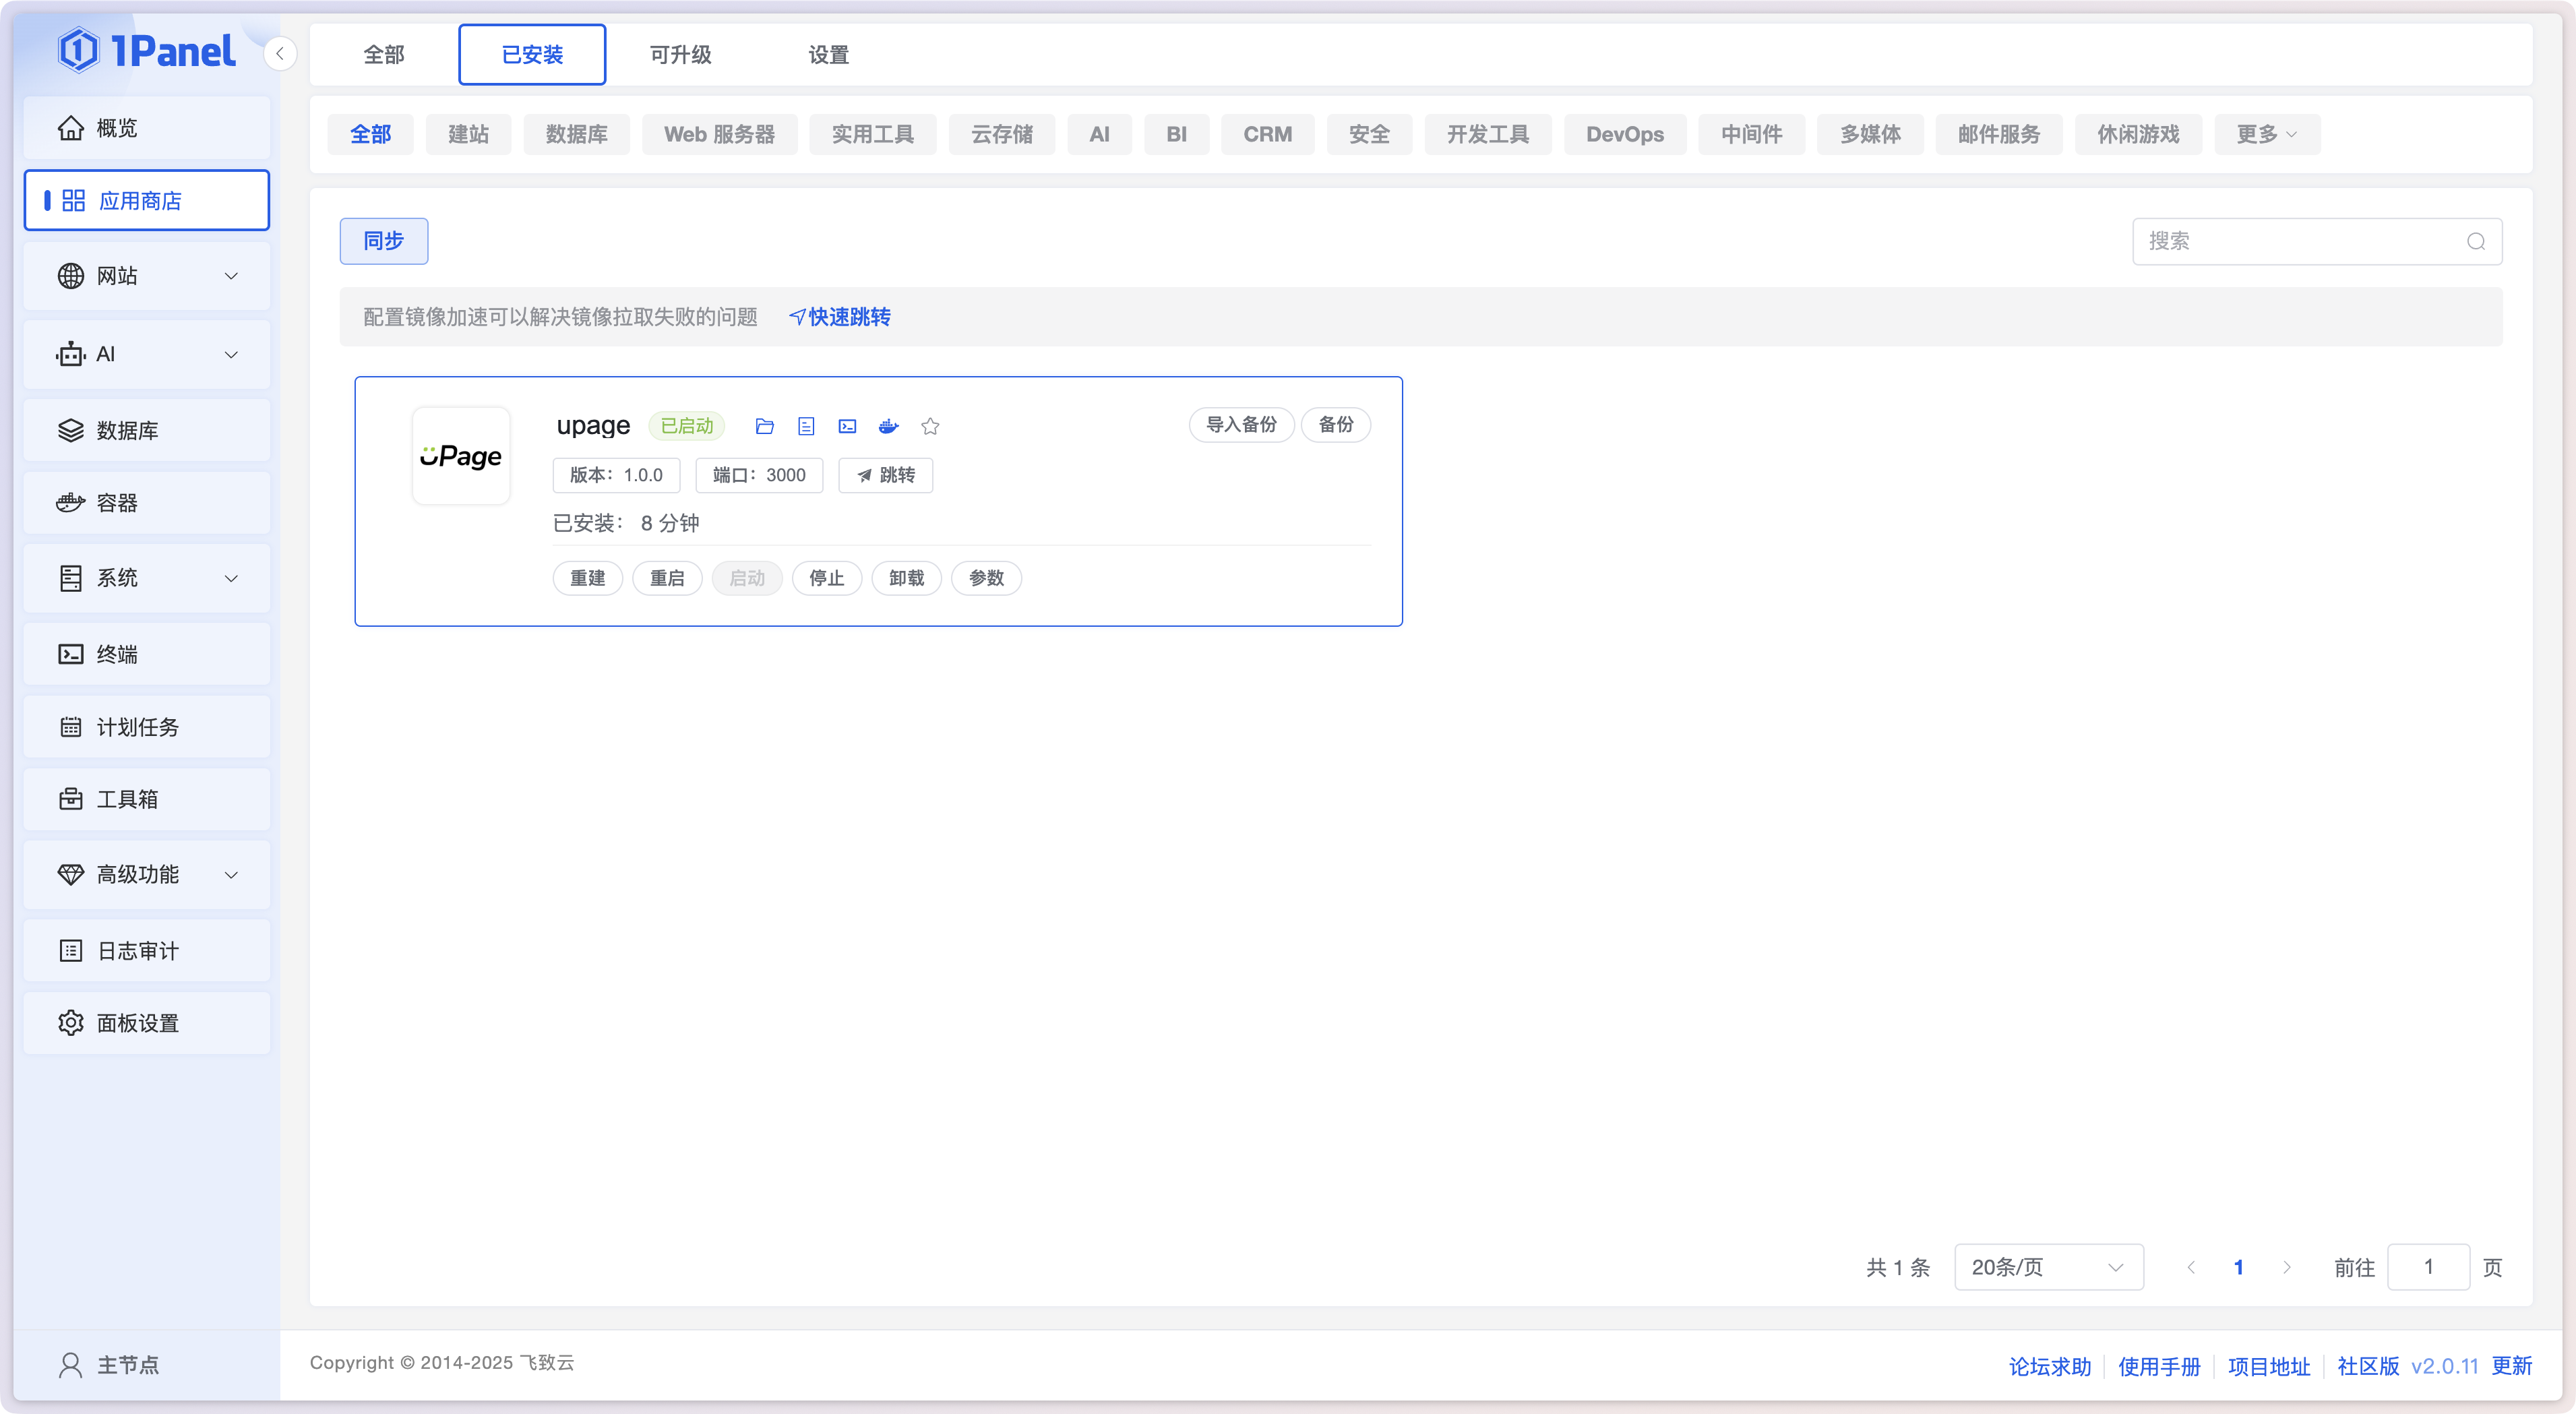Click the 停止 button for upage

(826, 578)
